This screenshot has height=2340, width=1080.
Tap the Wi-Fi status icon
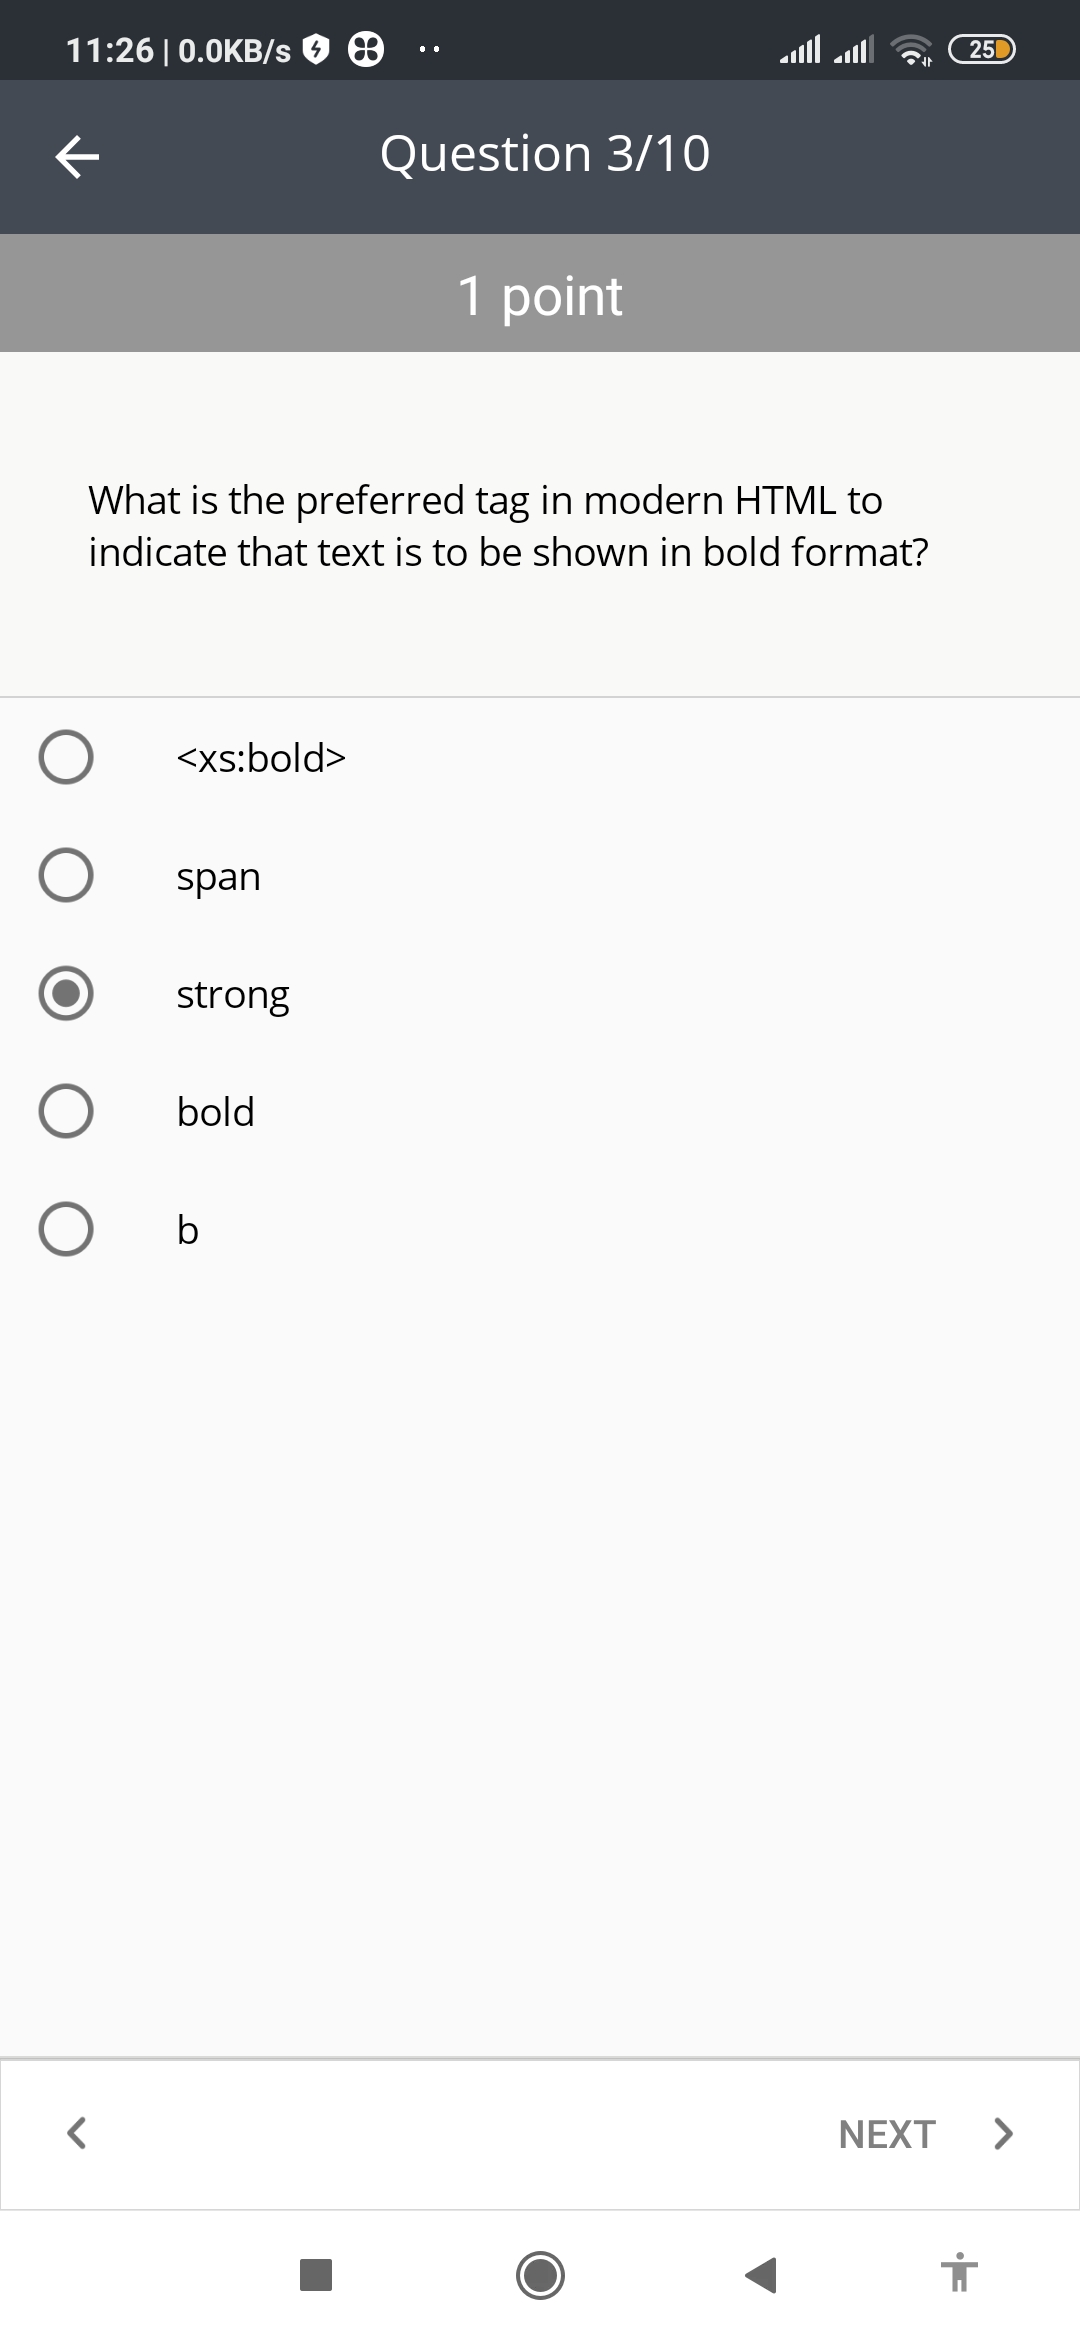pos(911,50)
